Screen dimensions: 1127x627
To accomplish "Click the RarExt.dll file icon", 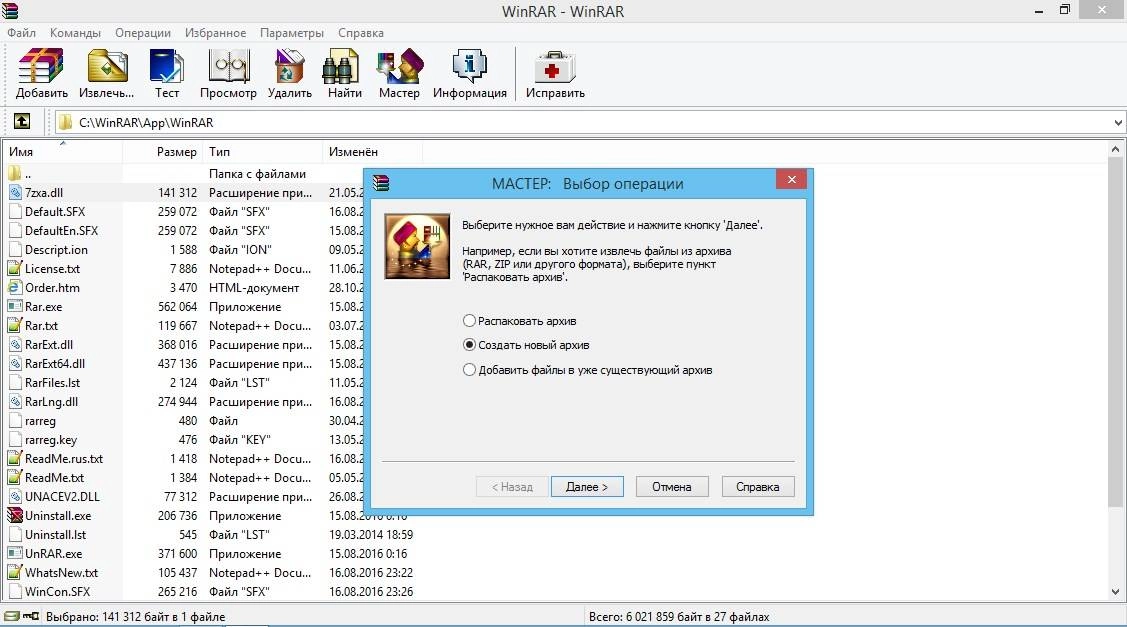I will coord(15,344).
